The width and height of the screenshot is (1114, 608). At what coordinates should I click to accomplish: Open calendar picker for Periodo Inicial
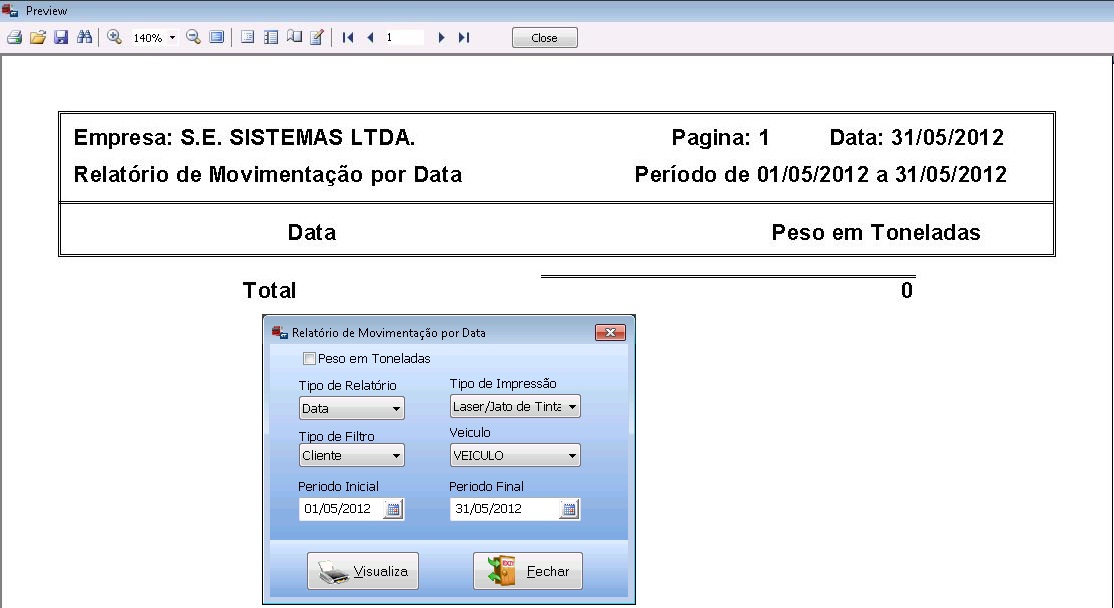[393, 509]
